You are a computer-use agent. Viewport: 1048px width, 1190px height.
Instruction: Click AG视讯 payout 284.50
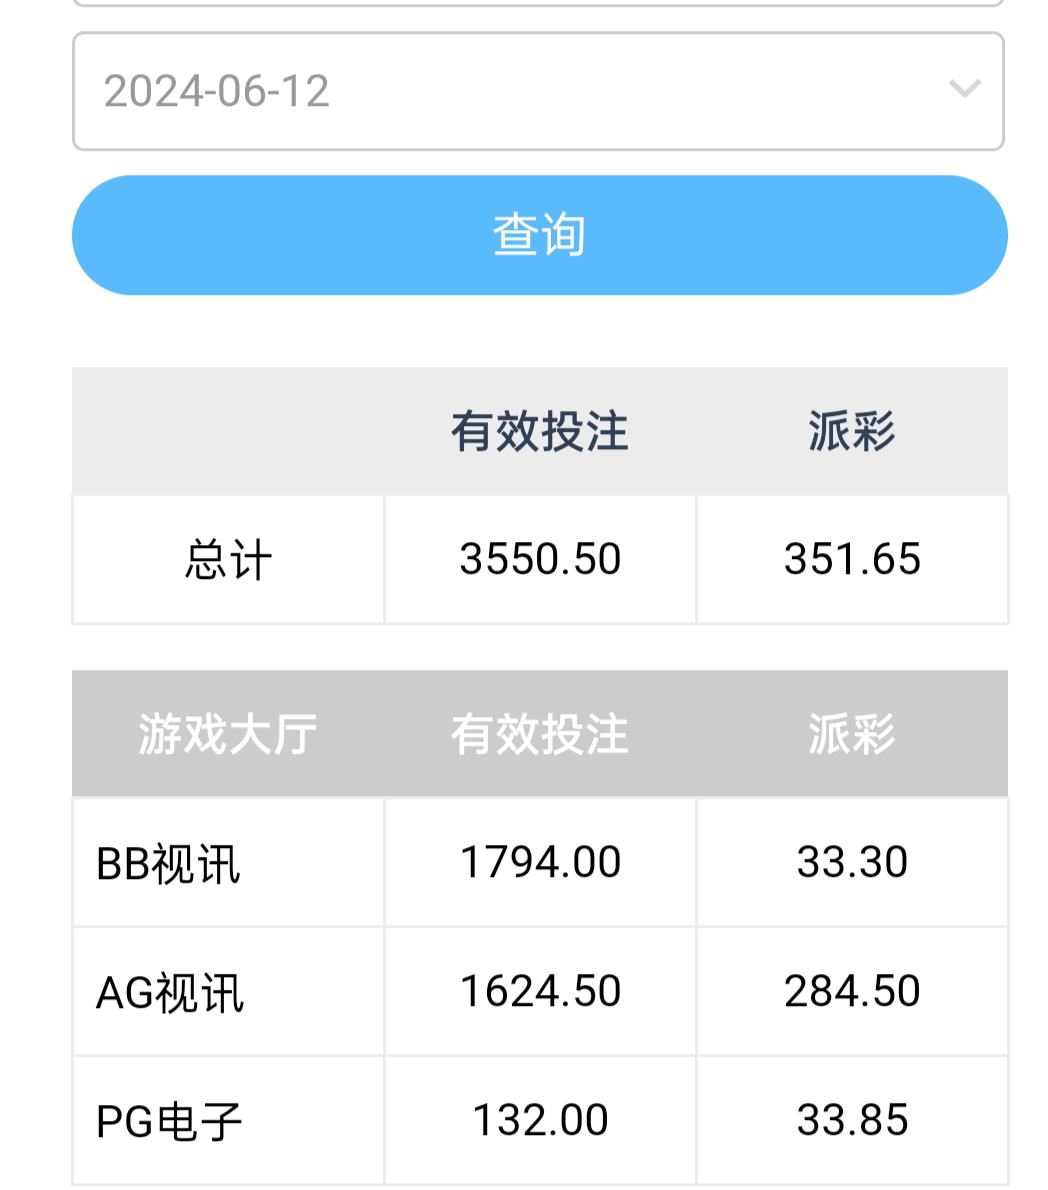(852, 991)
